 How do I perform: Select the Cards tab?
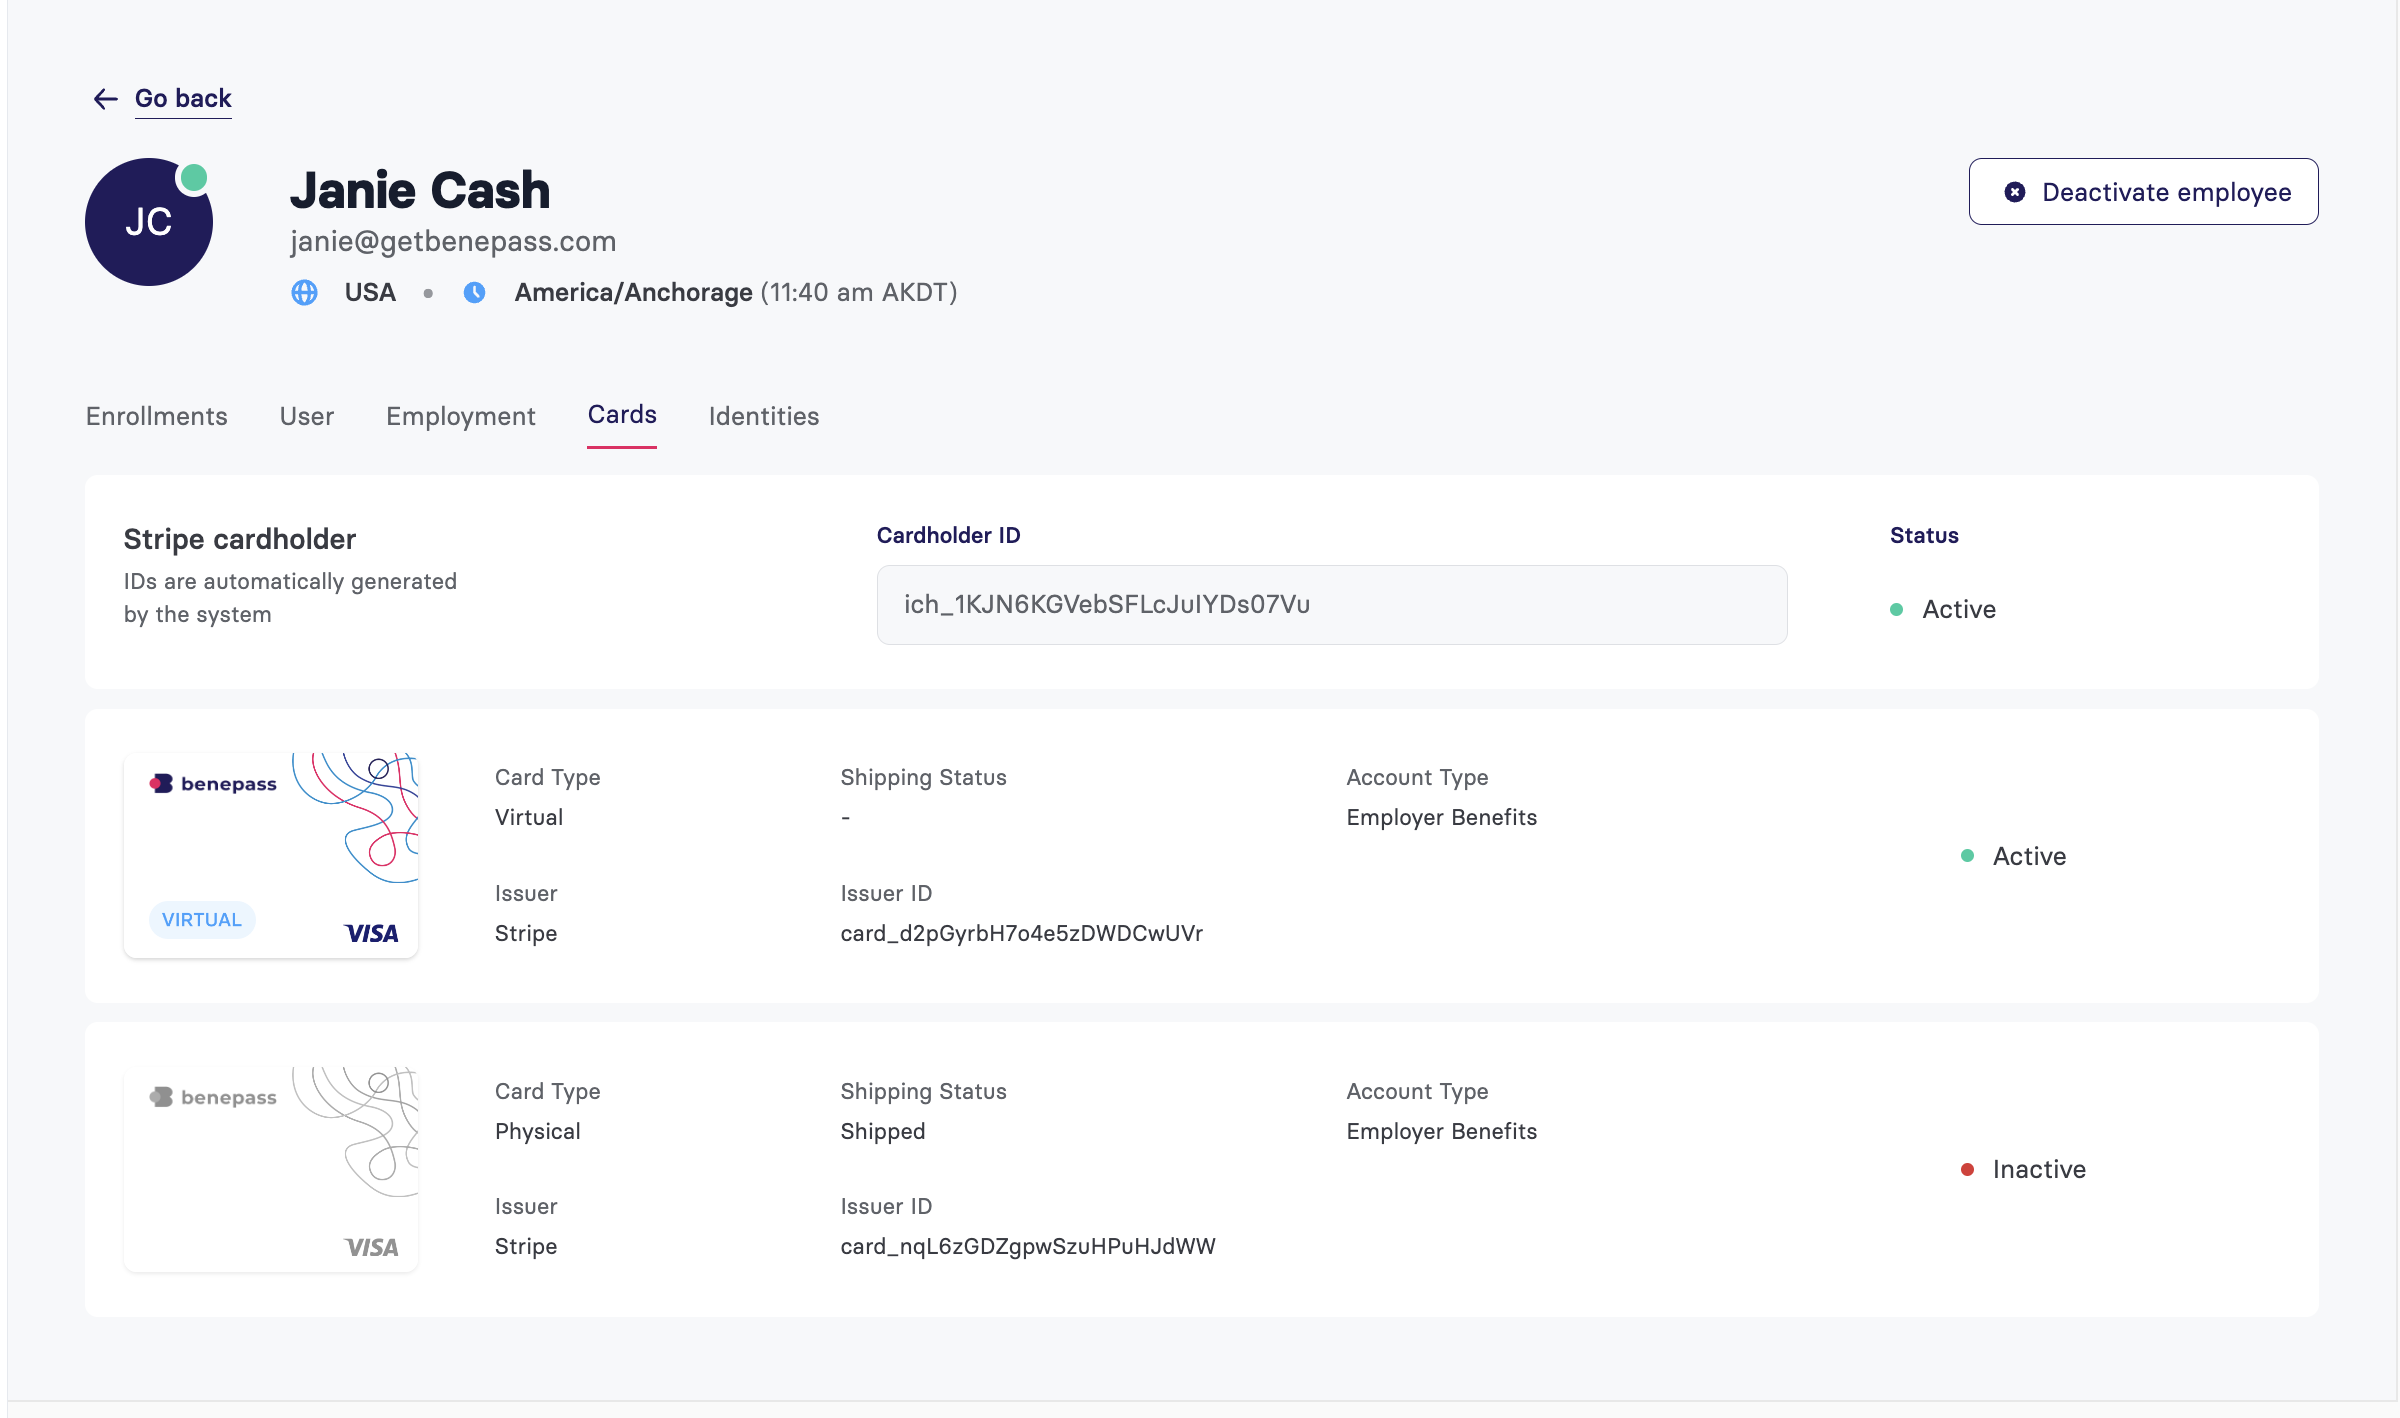tap(622, 415)
